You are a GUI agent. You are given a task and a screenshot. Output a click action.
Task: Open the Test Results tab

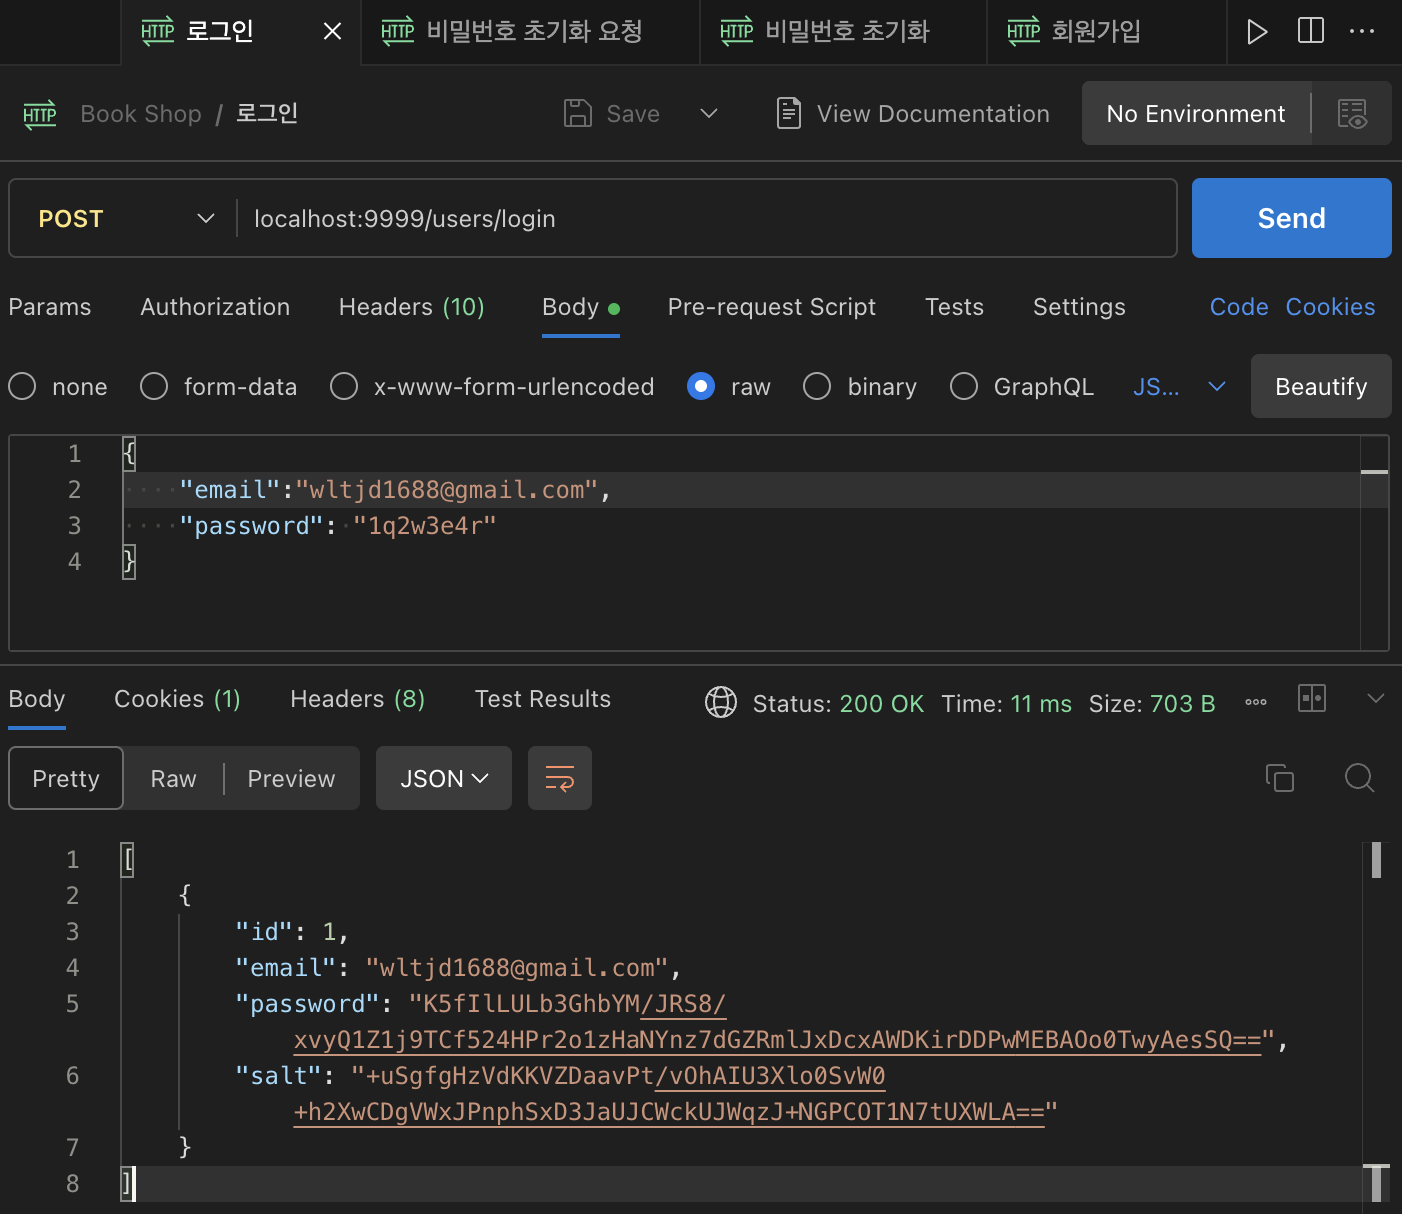pyautogui.click(x=542, y=699)
